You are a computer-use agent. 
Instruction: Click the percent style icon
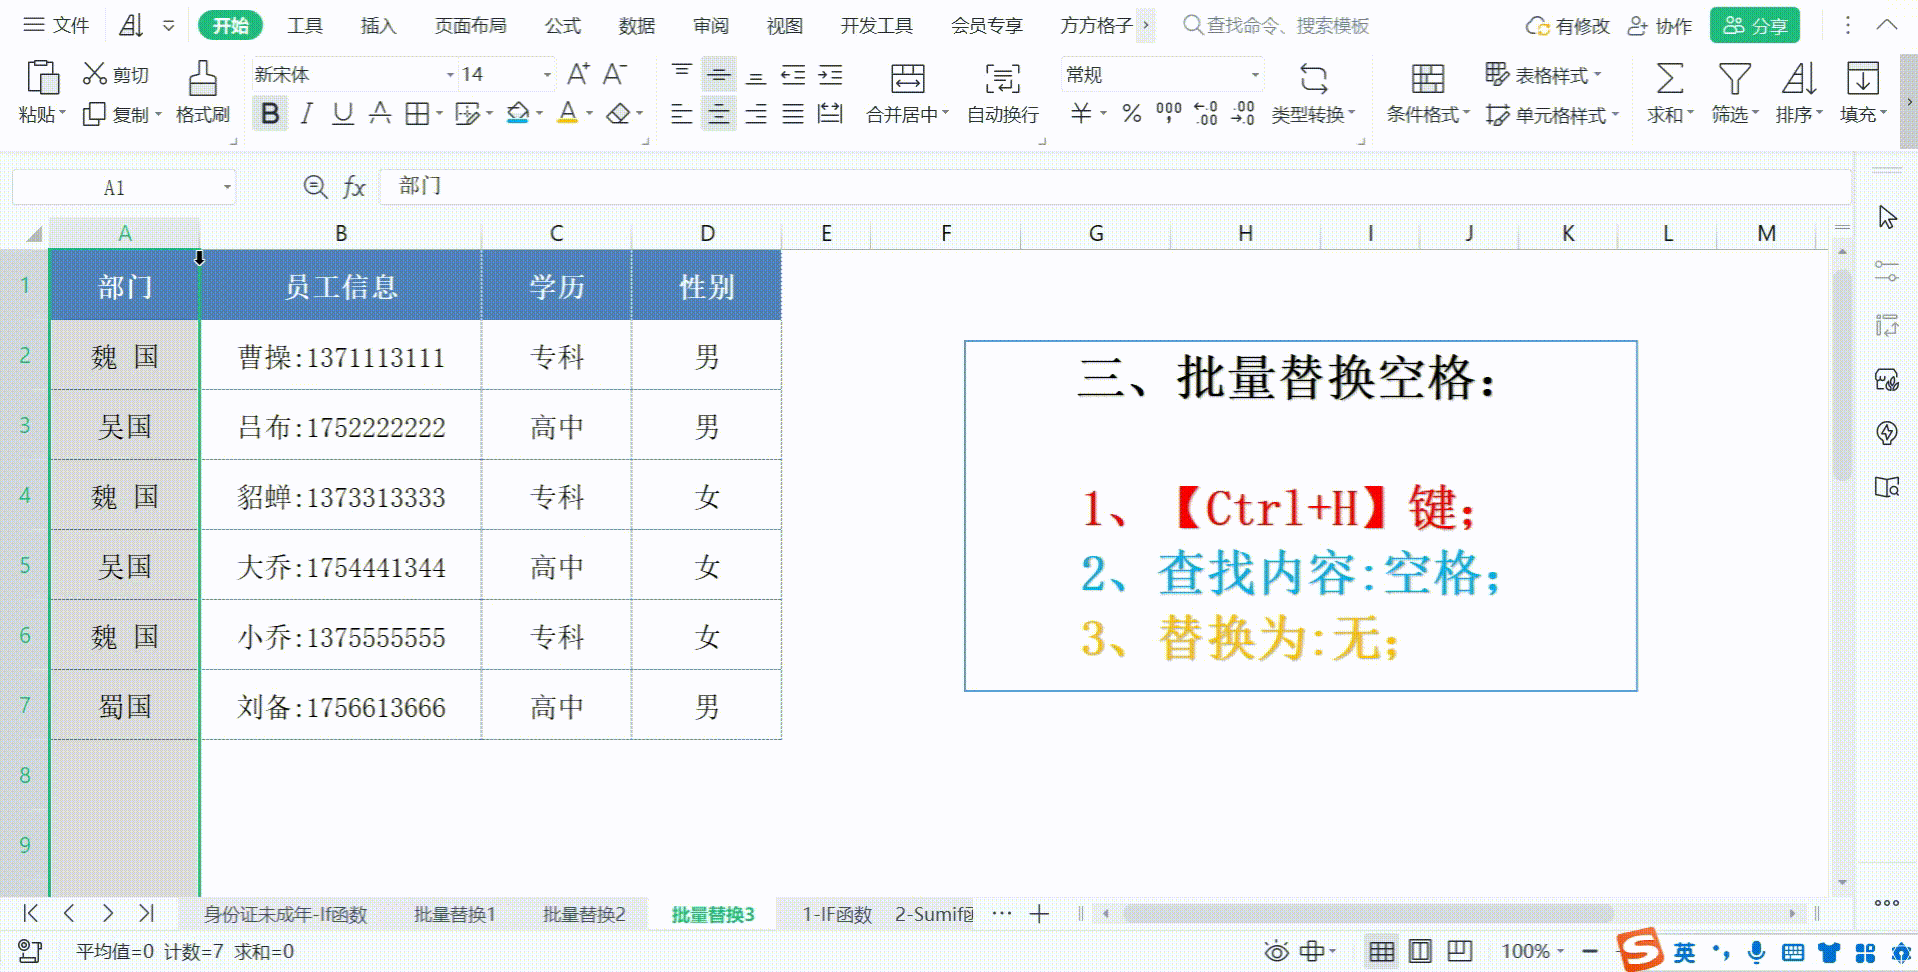(x=1132, y=114)
